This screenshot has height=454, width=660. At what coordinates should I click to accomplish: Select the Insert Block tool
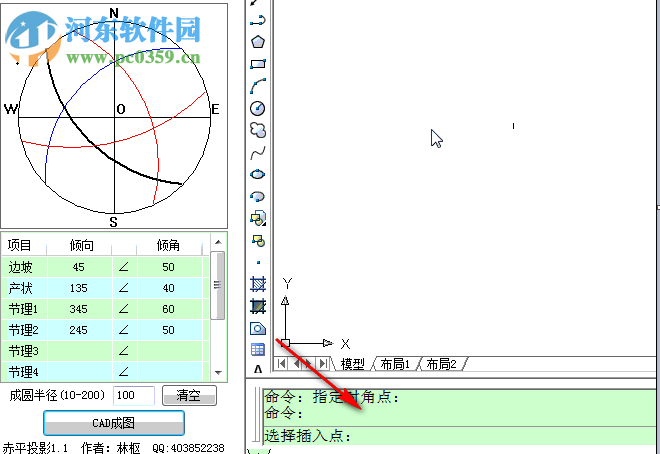[x=258, y=218]
